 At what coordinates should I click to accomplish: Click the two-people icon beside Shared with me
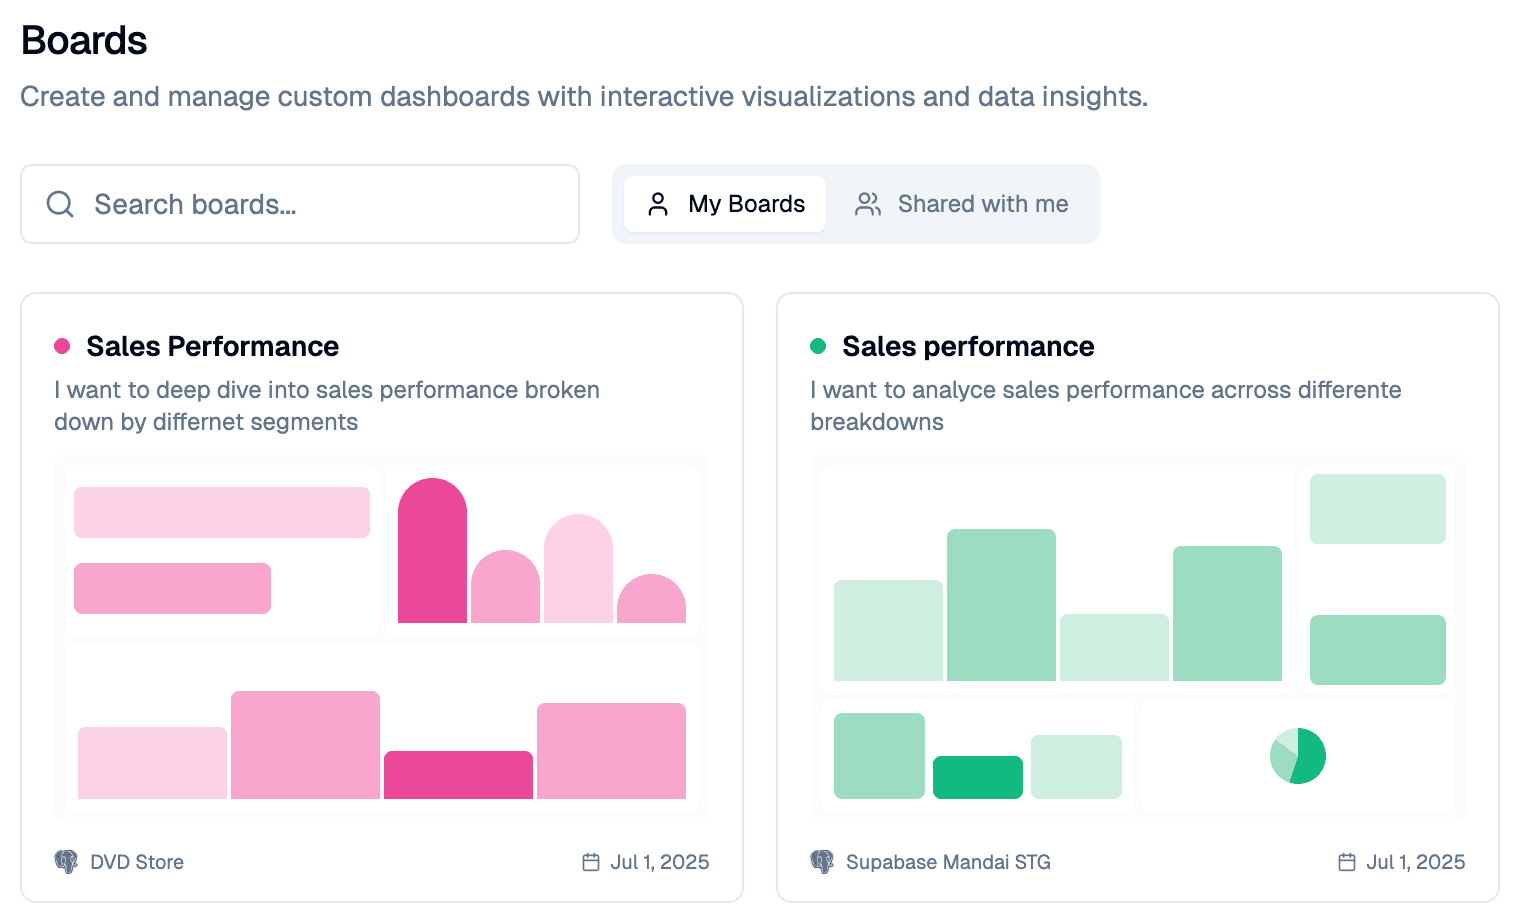[868, 204]
